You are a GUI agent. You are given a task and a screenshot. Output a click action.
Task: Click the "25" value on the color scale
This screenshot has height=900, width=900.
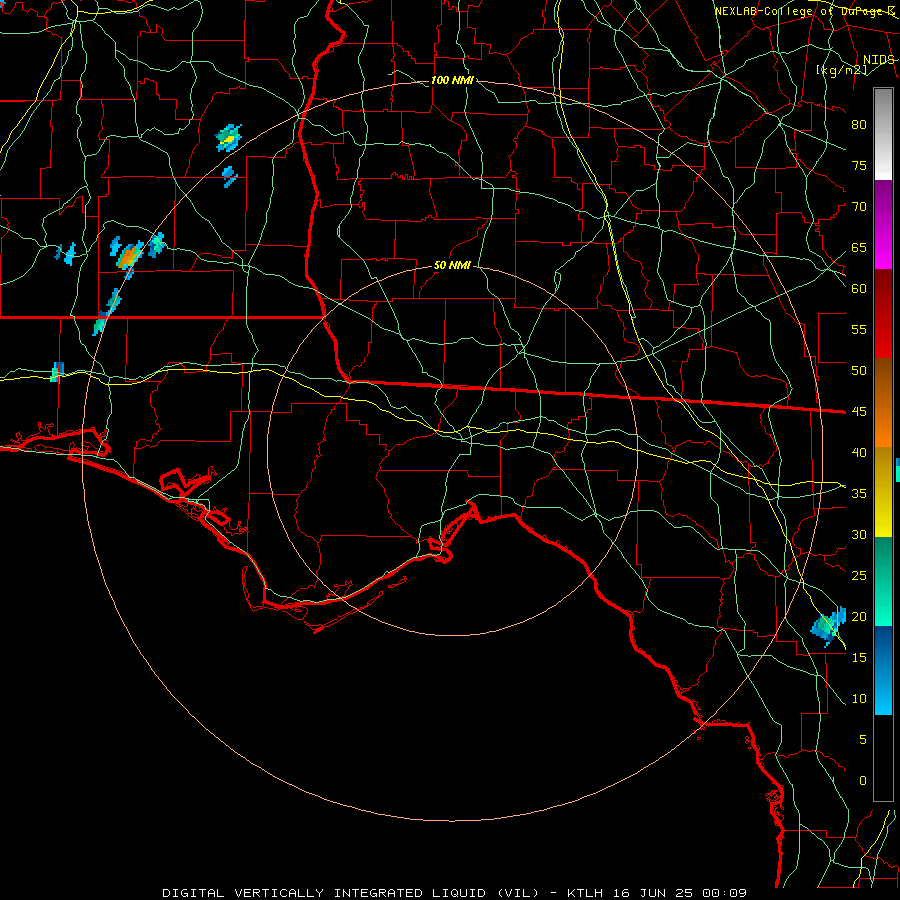(859, 576)
